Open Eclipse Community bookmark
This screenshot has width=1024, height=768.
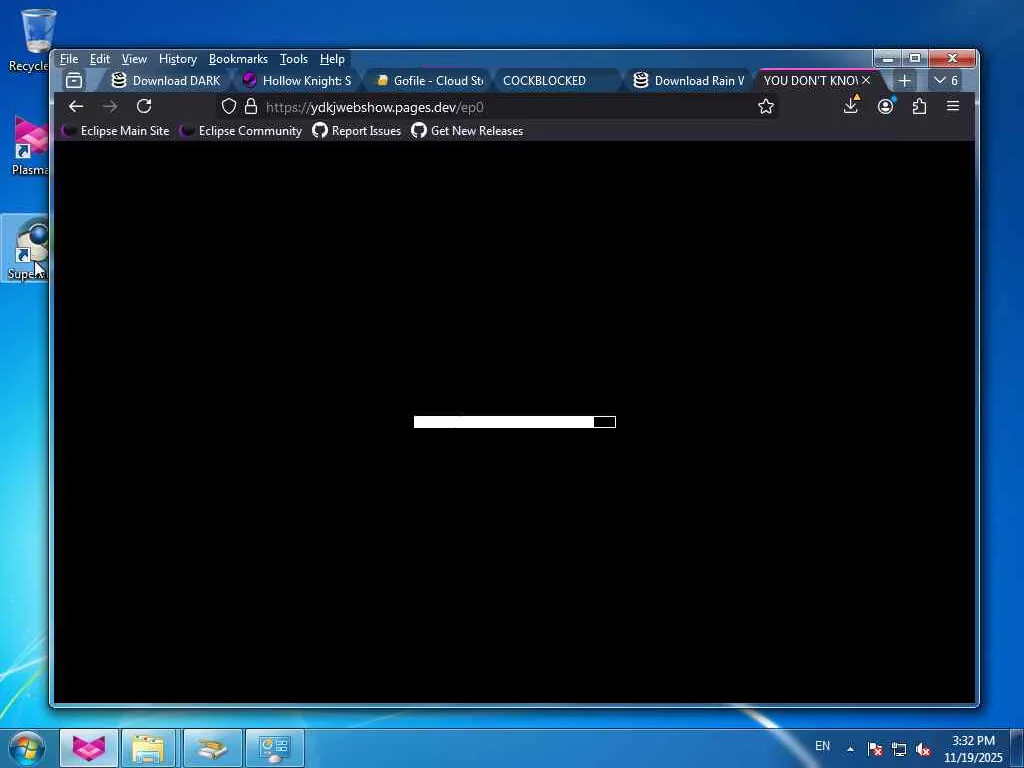click(x=241, y=131)
